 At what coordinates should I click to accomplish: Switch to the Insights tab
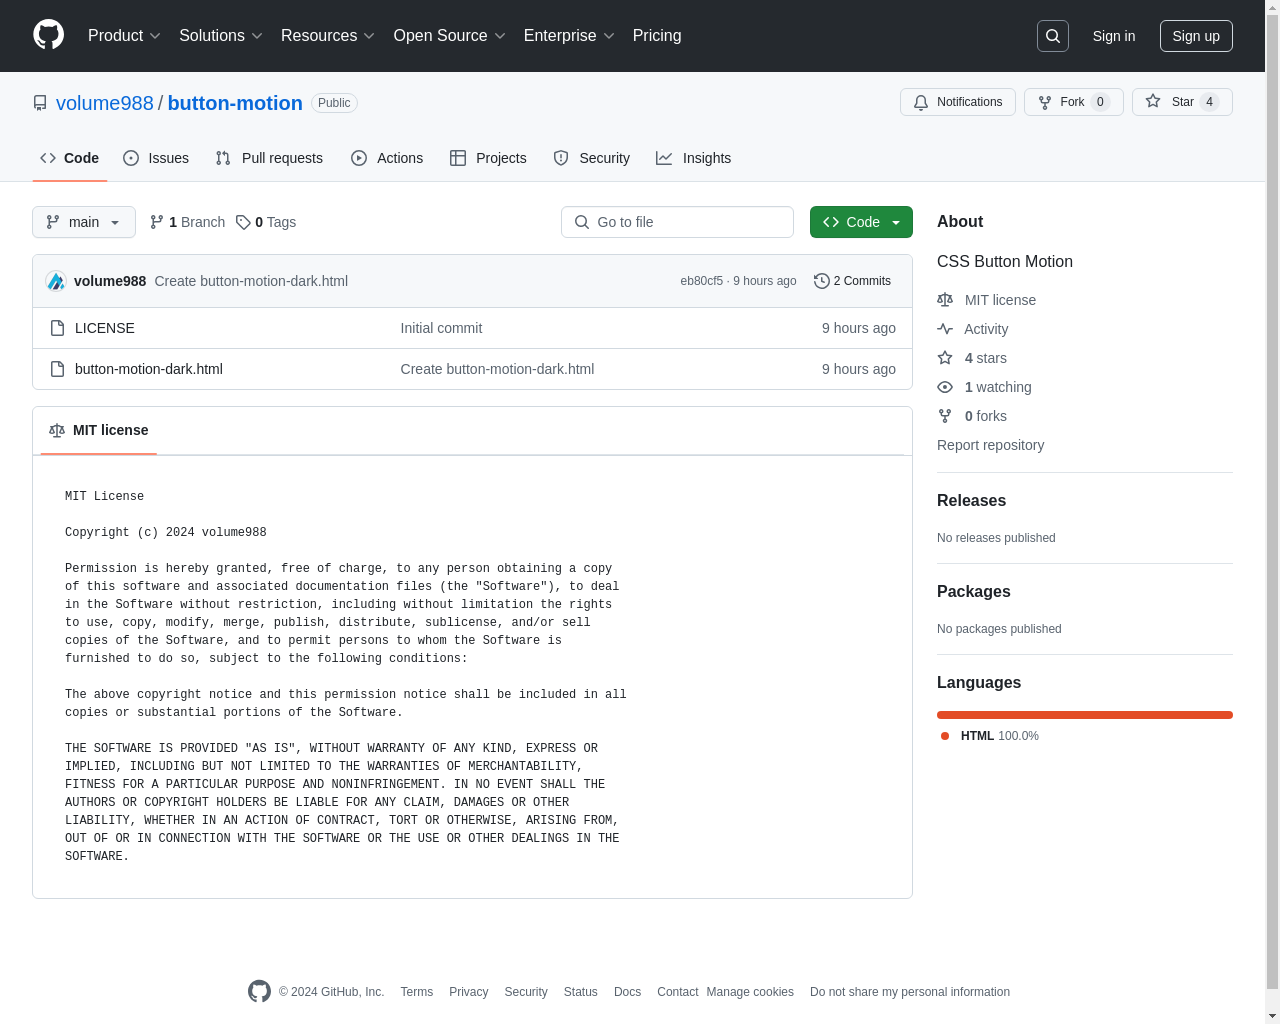(693, 158)
